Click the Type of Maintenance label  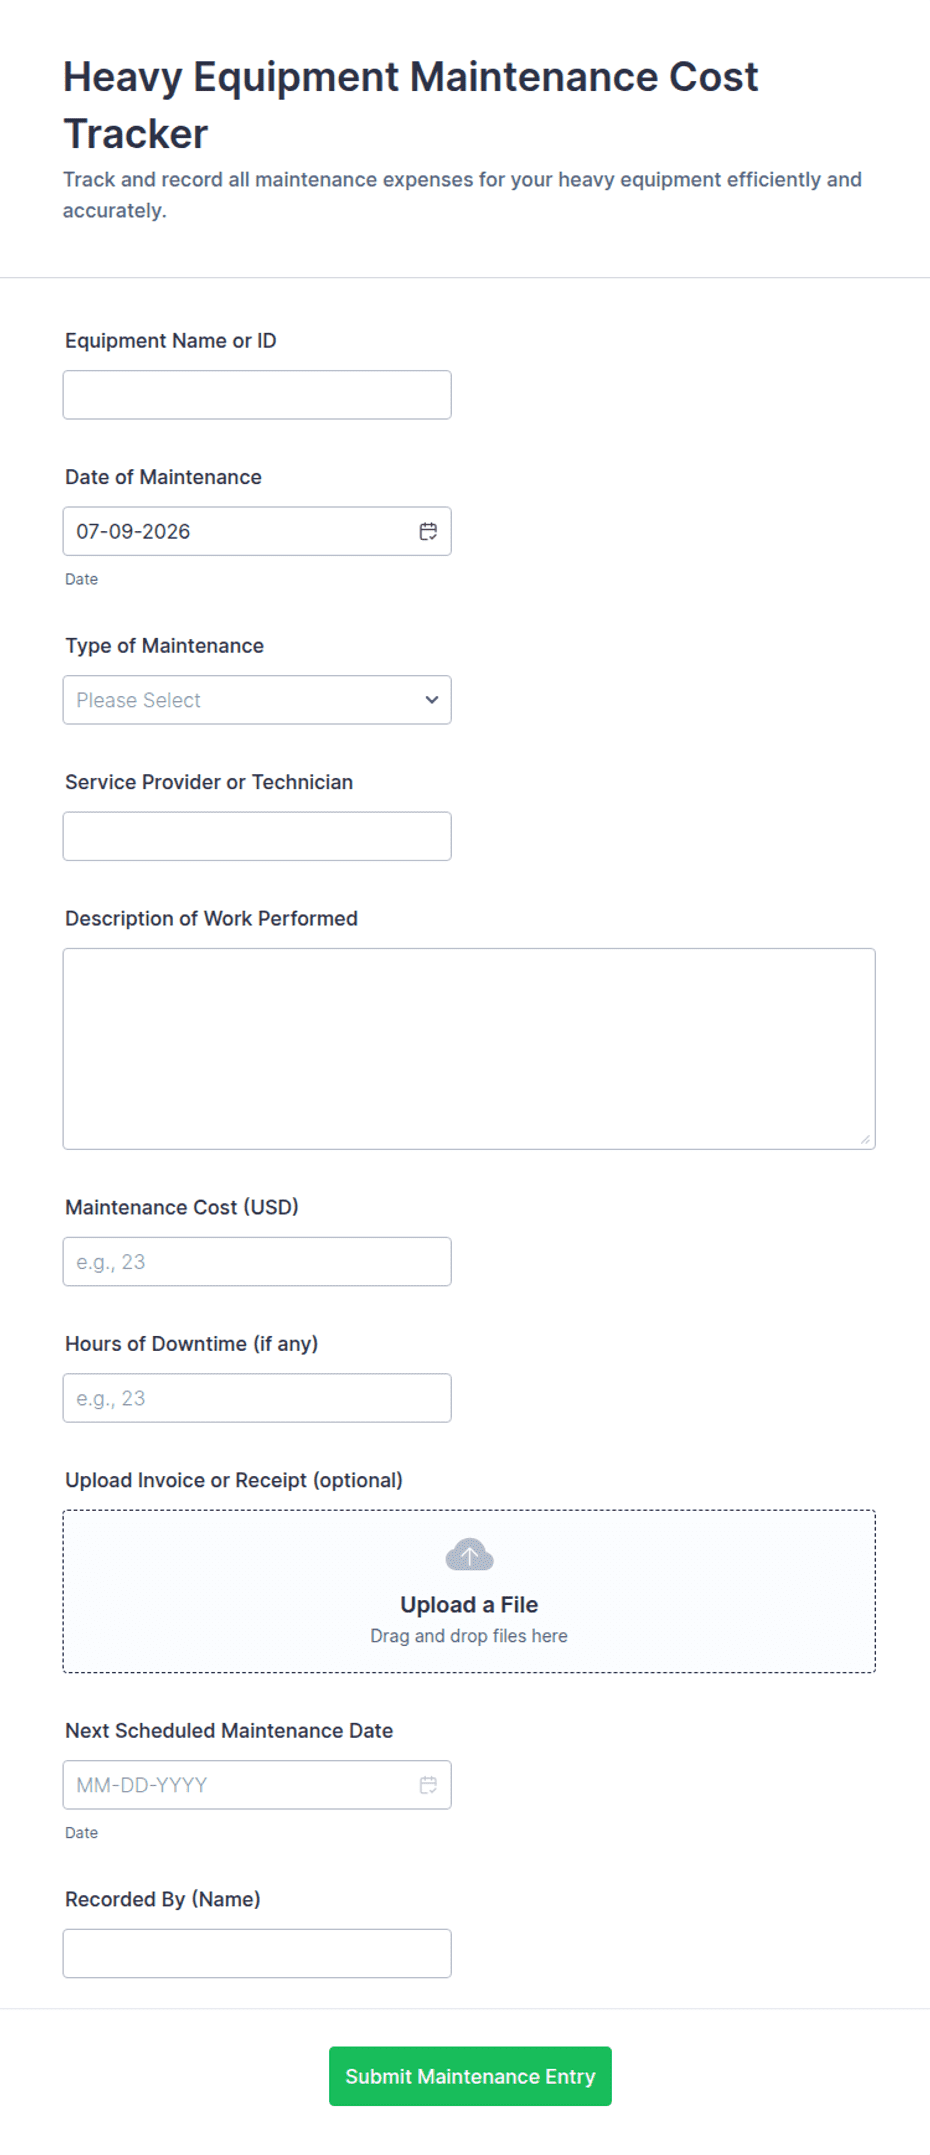point(165,646)
